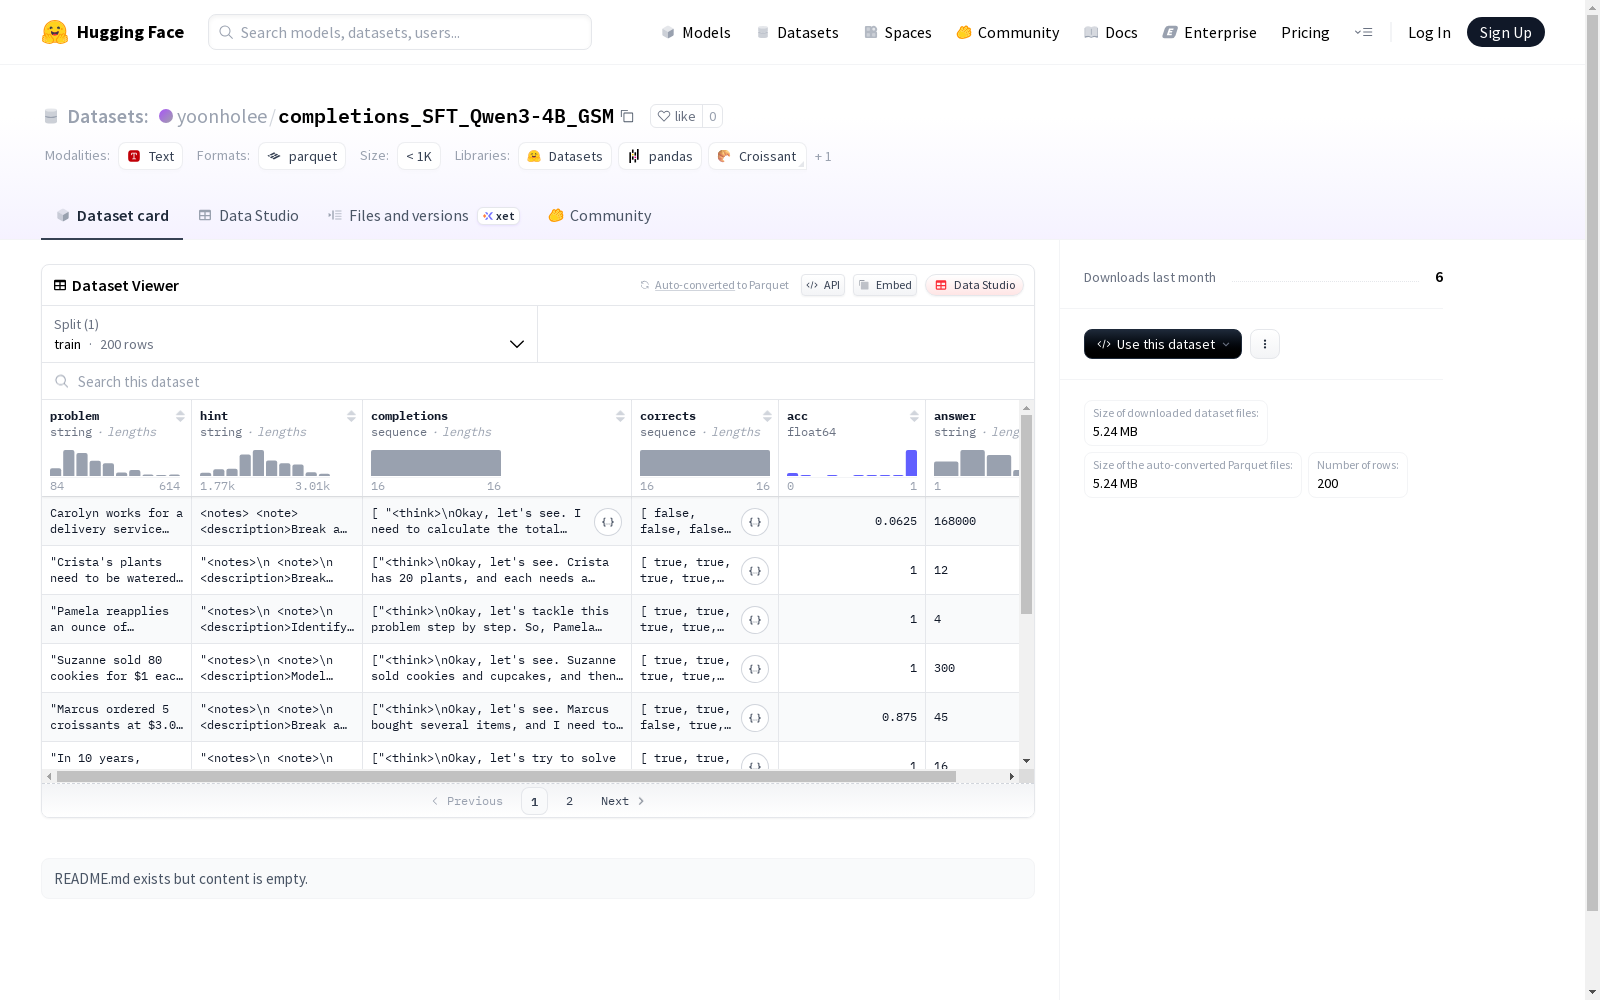Click the Hugging Face logo icon
The image size is (1600, 1000).
pyautogui.click(x=55, y=32)
